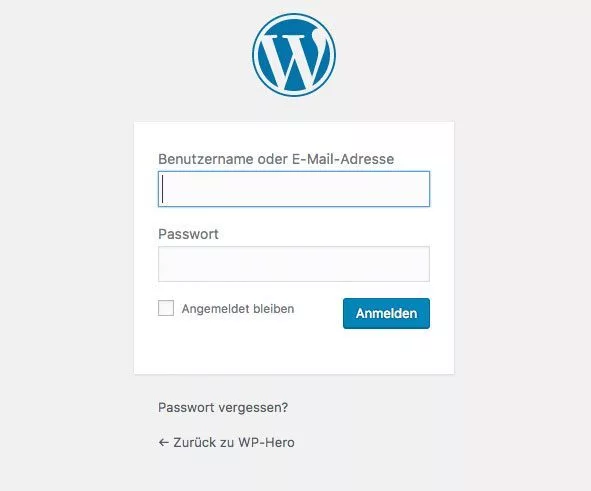Open WordPress.org via the round W logo
The height and width of the screenshot is (491, 591).
click(294, 55)
